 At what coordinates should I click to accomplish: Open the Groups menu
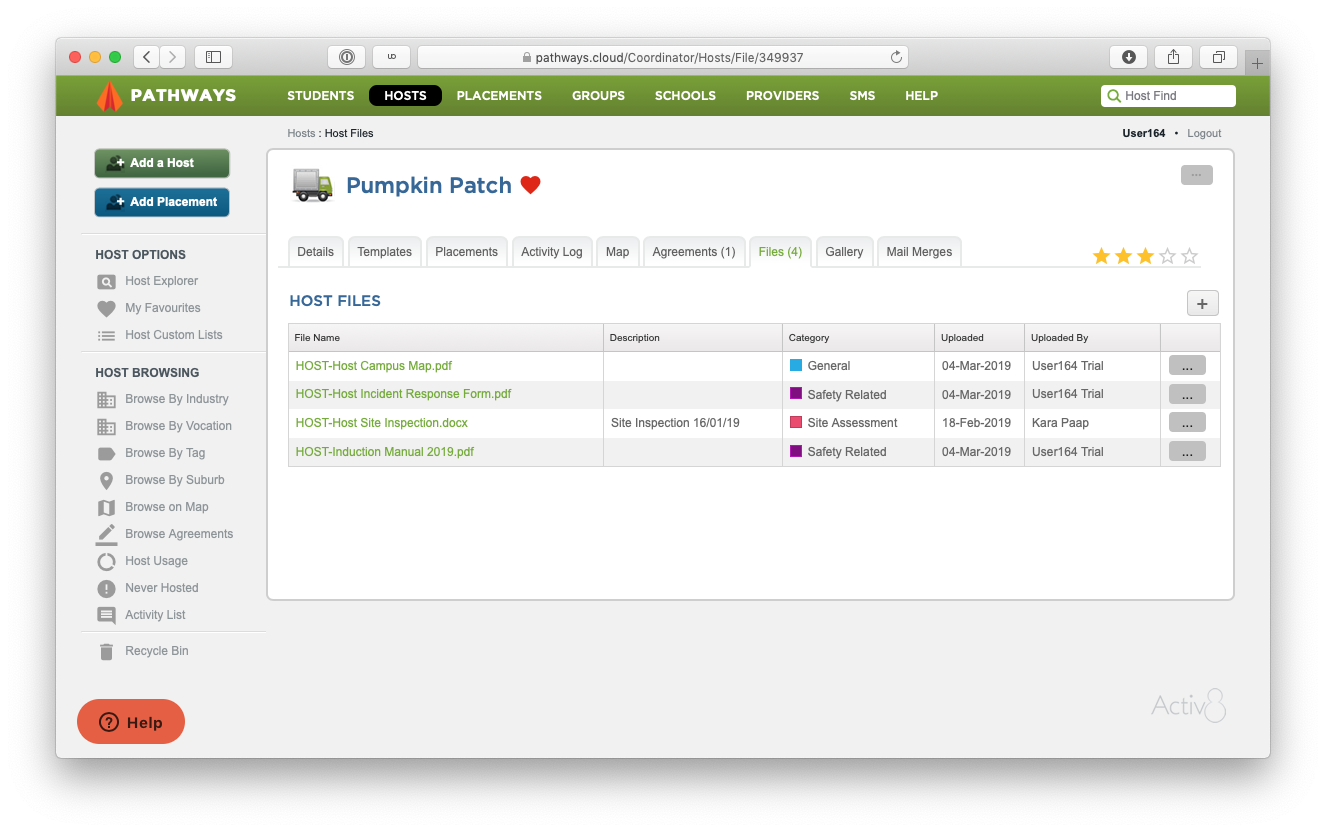[x=598, y=96]
